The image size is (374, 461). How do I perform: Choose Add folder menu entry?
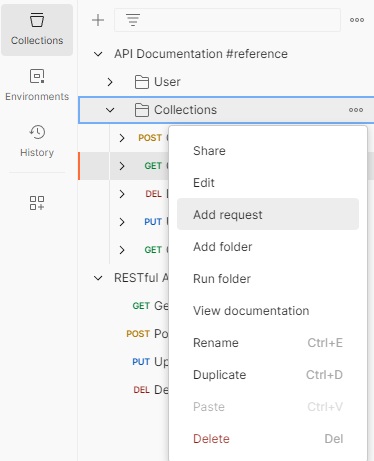(x=268, y=247)
